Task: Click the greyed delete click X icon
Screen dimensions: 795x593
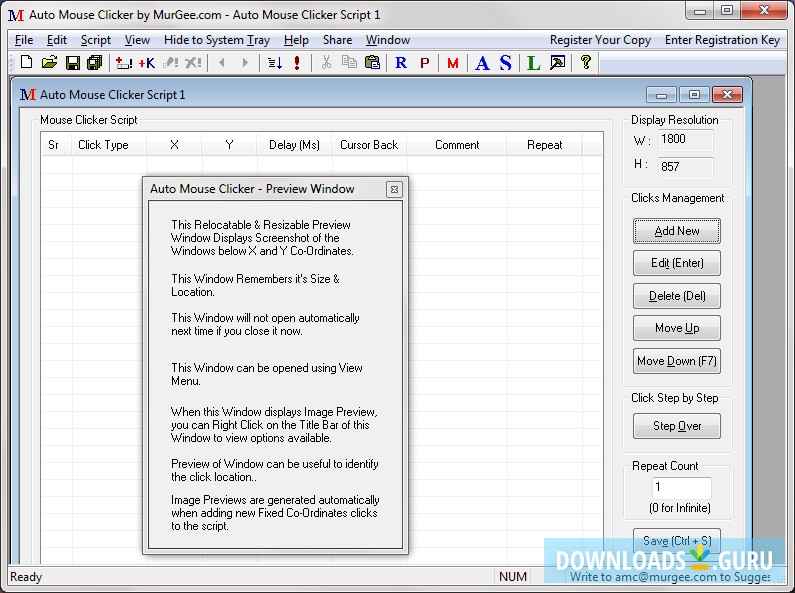Action: pos(193,63)
